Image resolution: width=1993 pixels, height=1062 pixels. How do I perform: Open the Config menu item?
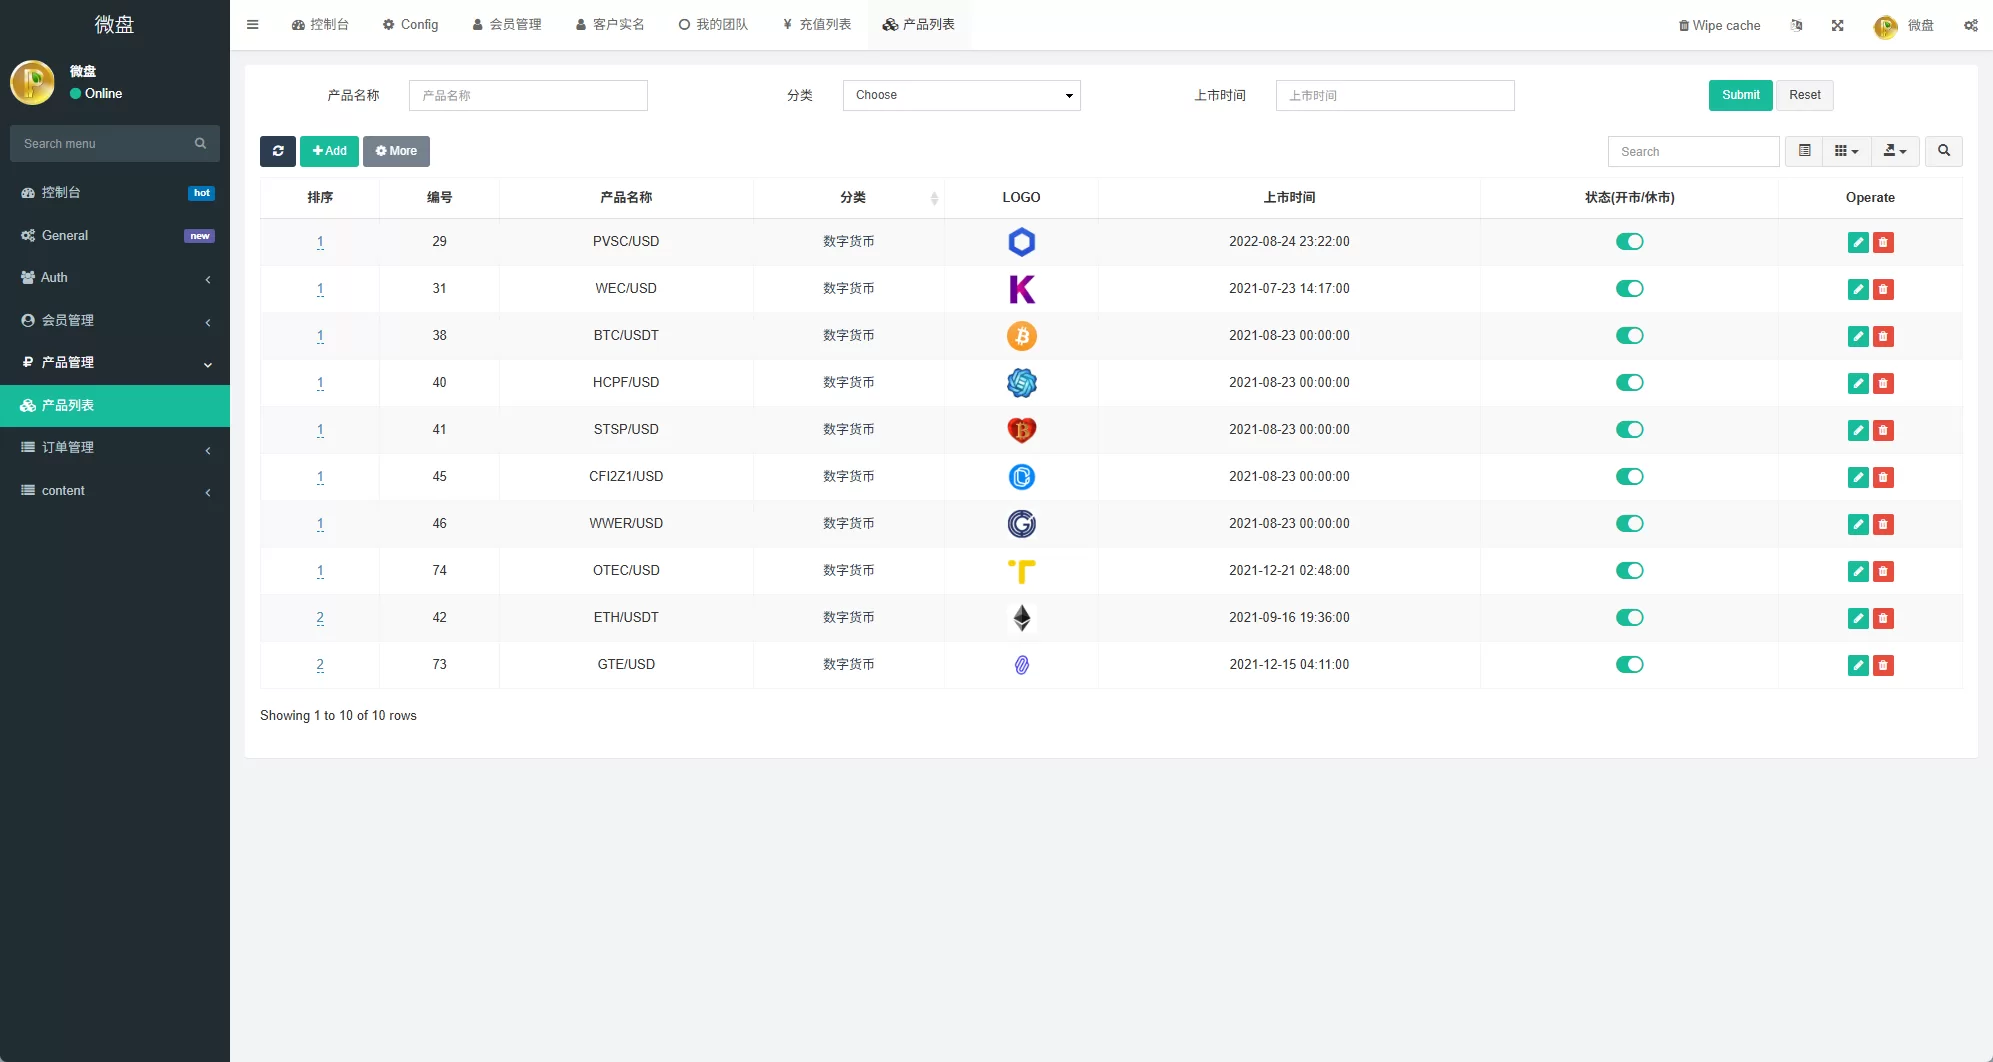point(411,24)
